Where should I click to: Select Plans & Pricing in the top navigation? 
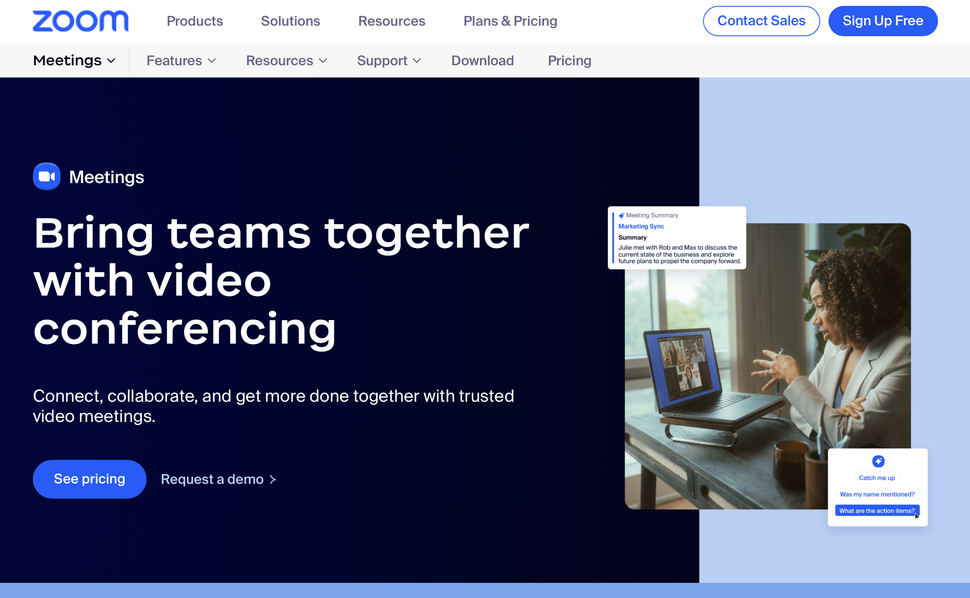point(510,21)
